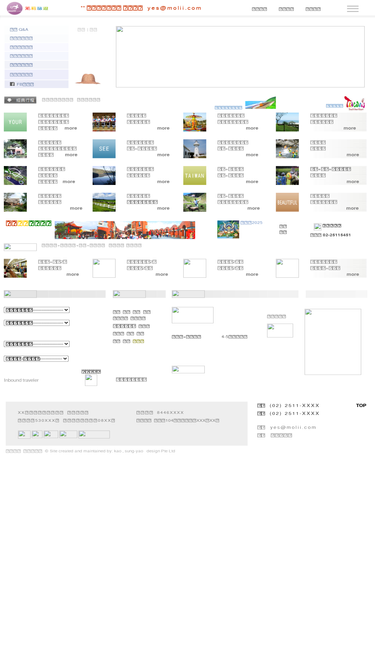Click the yes@molii.com email in the header

point(174,8)
